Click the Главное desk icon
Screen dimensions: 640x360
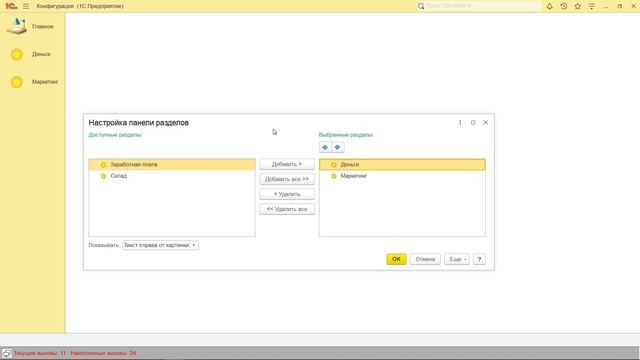coord(17,26)
